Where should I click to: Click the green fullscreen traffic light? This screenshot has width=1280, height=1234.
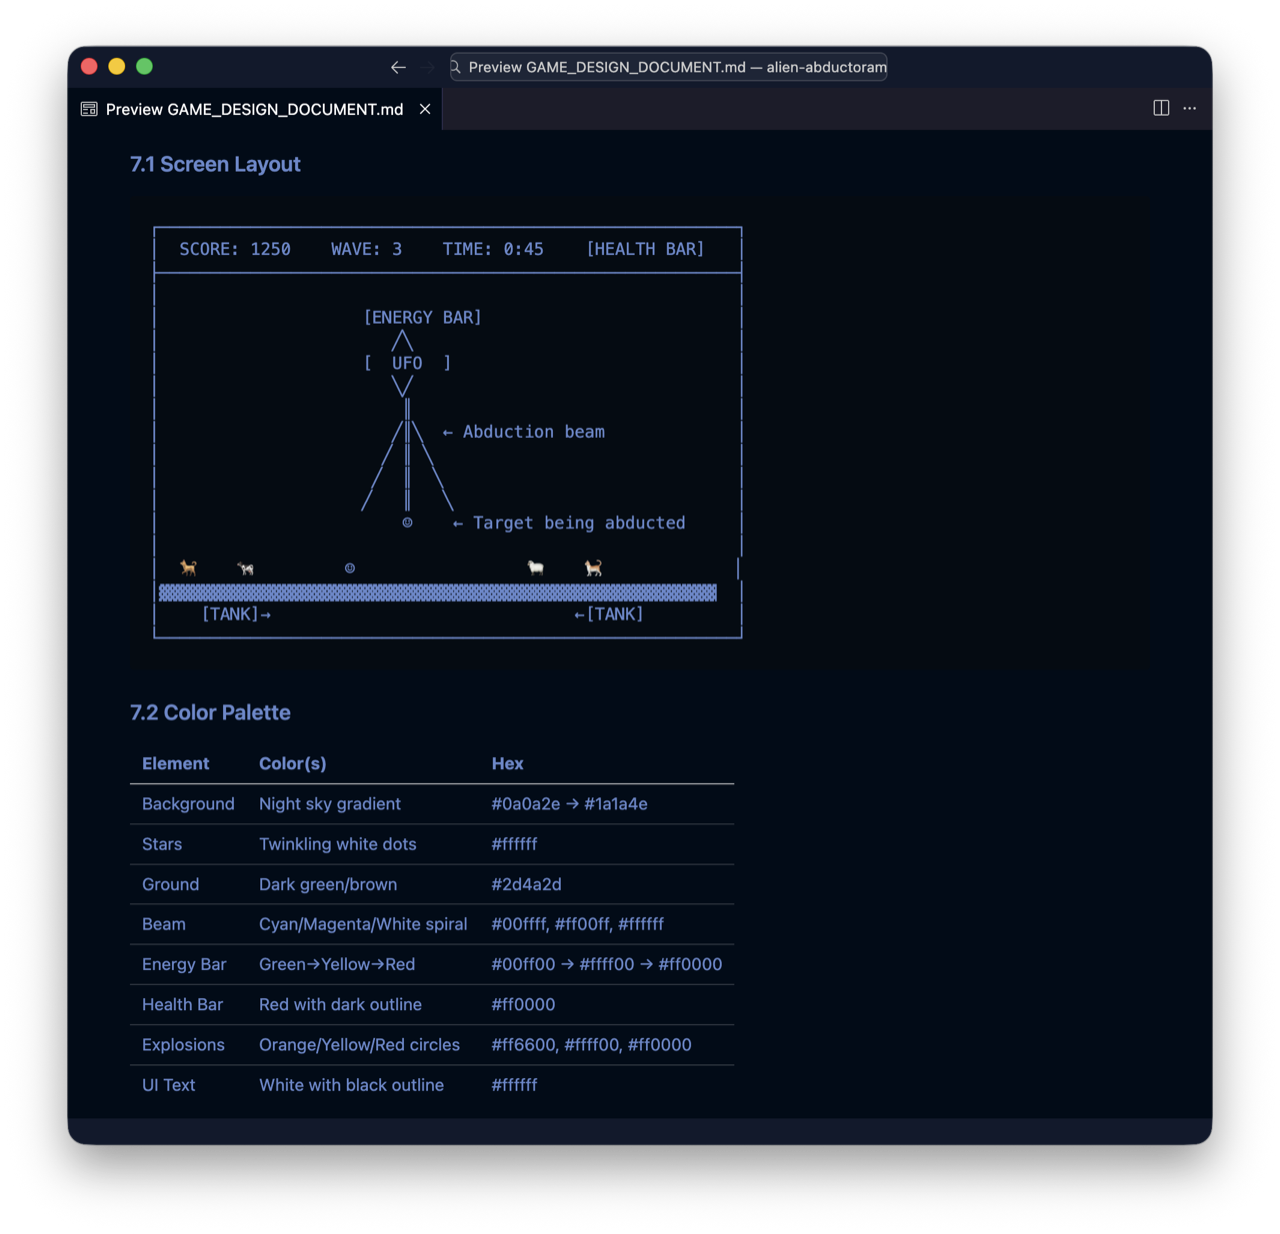click(x=144, y=66)
